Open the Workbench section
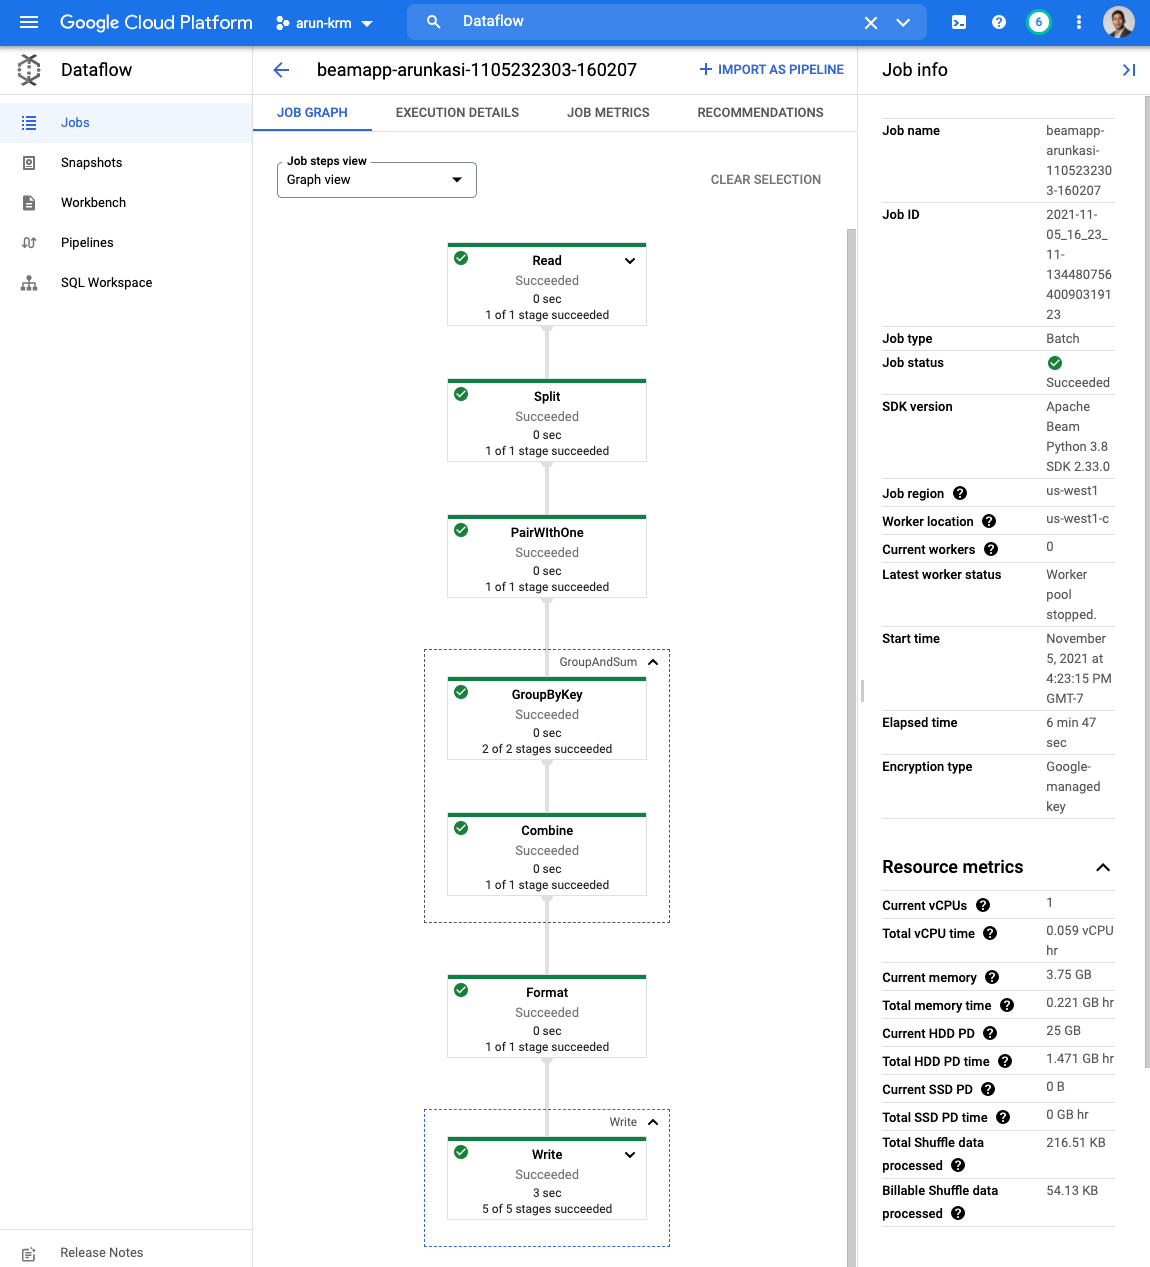Viewport: 1150px width, 1267px height. point(93,202)
